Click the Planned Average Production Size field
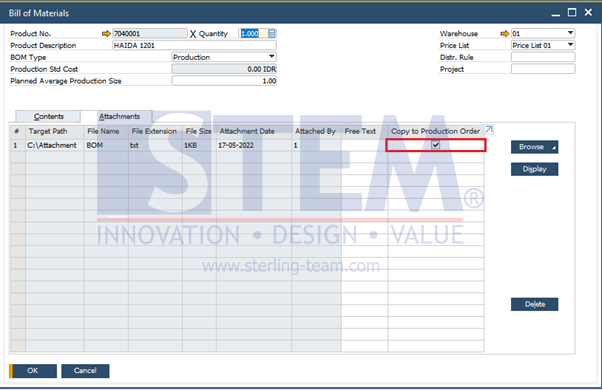The height and width of the screenshot is (390, 602). tap(224, 81)
